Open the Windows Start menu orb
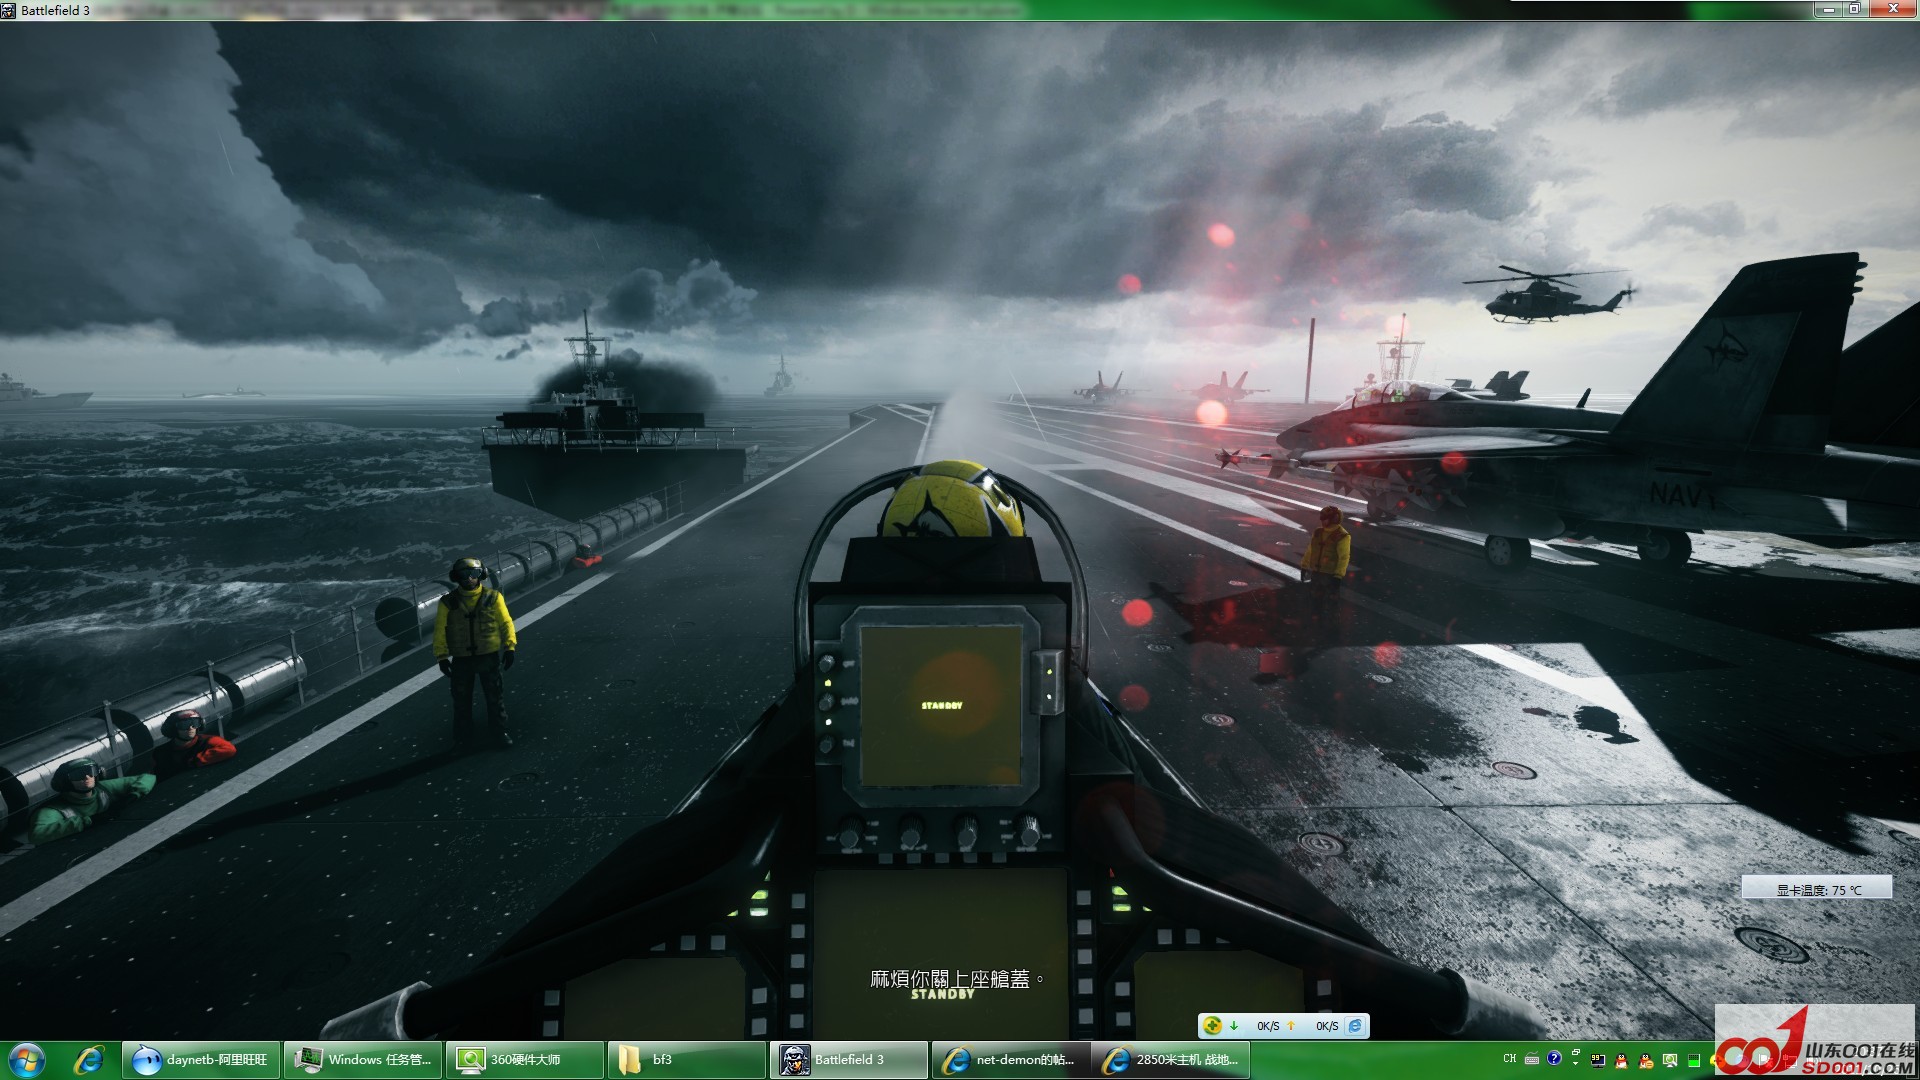1920x1080 pixels. click(x=26, y=1059)
